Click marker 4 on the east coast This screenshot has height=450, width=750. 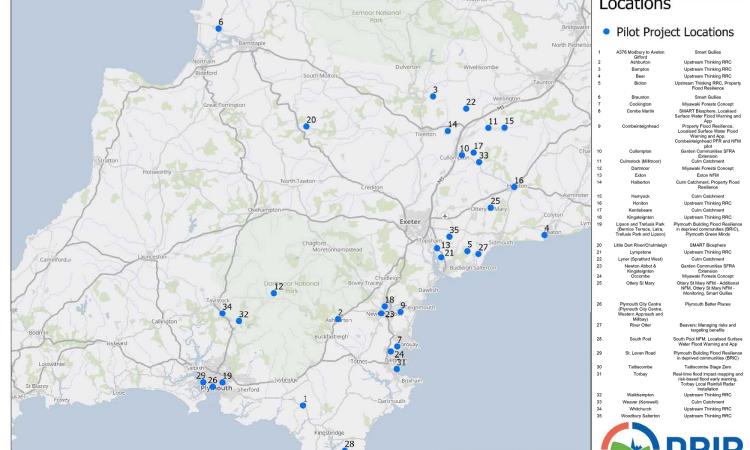coord(544,235)
